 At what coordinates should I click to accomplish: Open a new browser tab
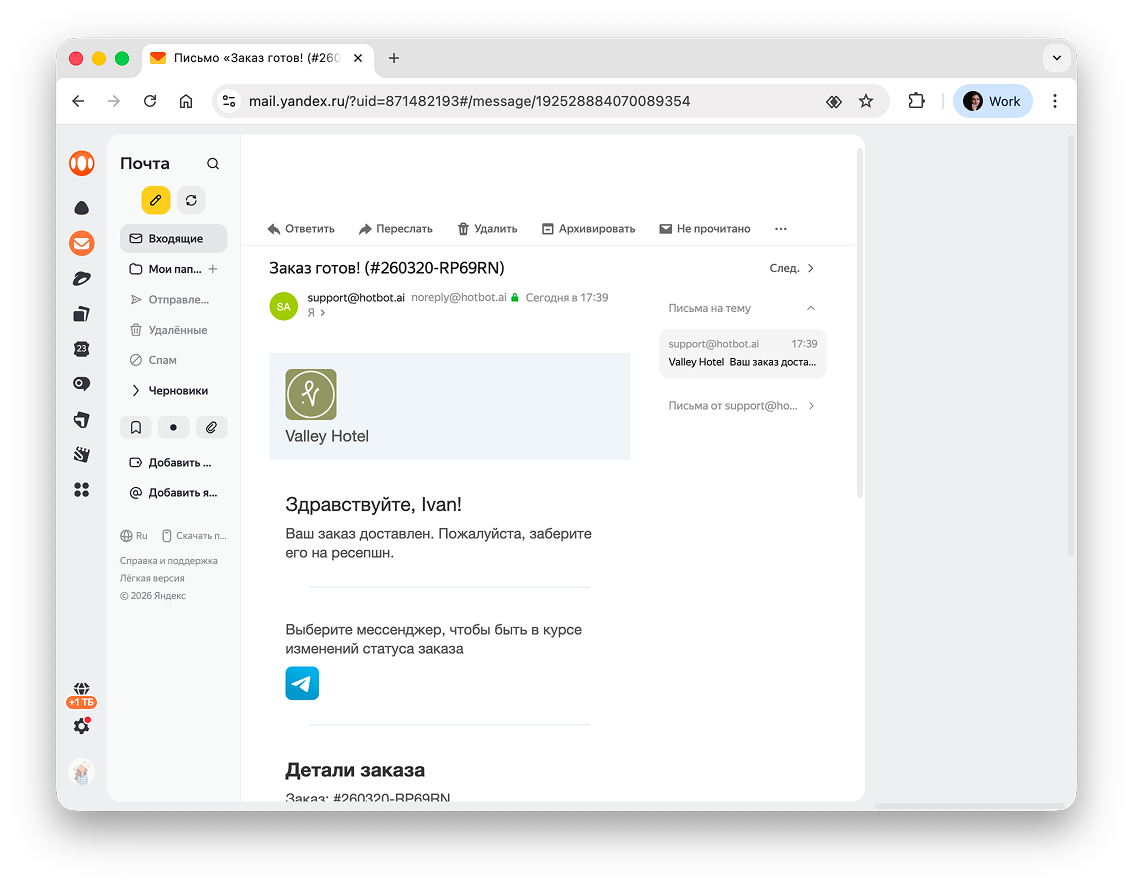[x=394, y=58]
